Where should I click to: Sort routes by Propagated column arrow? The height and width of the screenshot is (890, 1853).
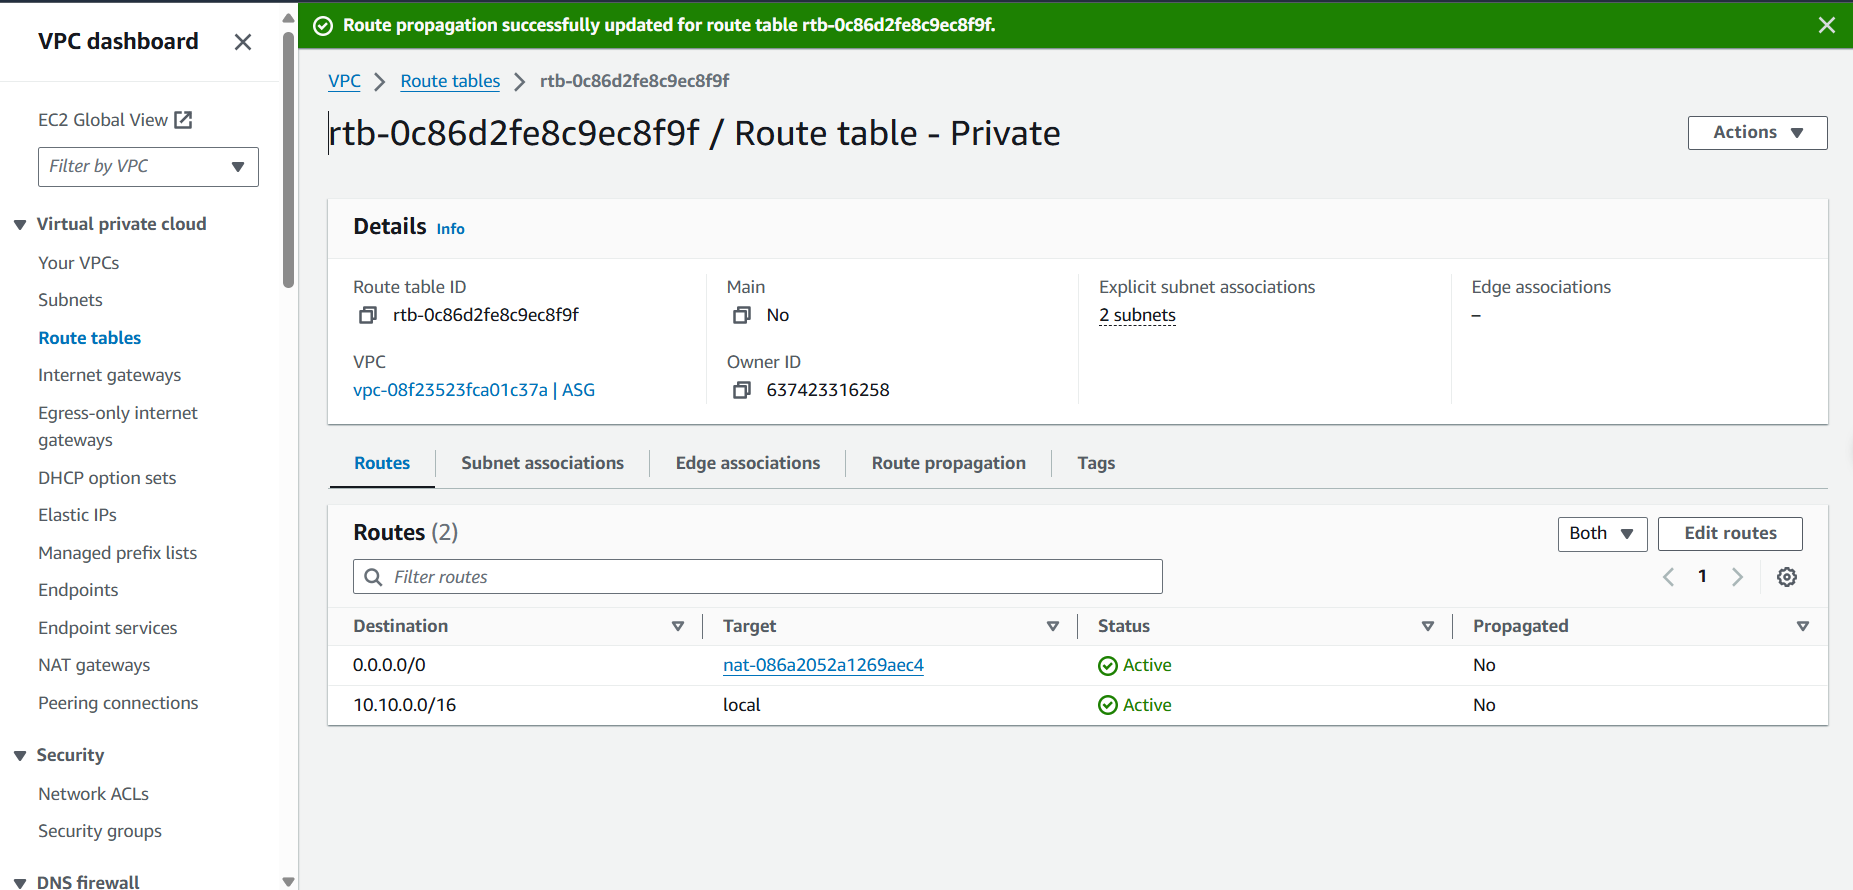[1803, 626]
